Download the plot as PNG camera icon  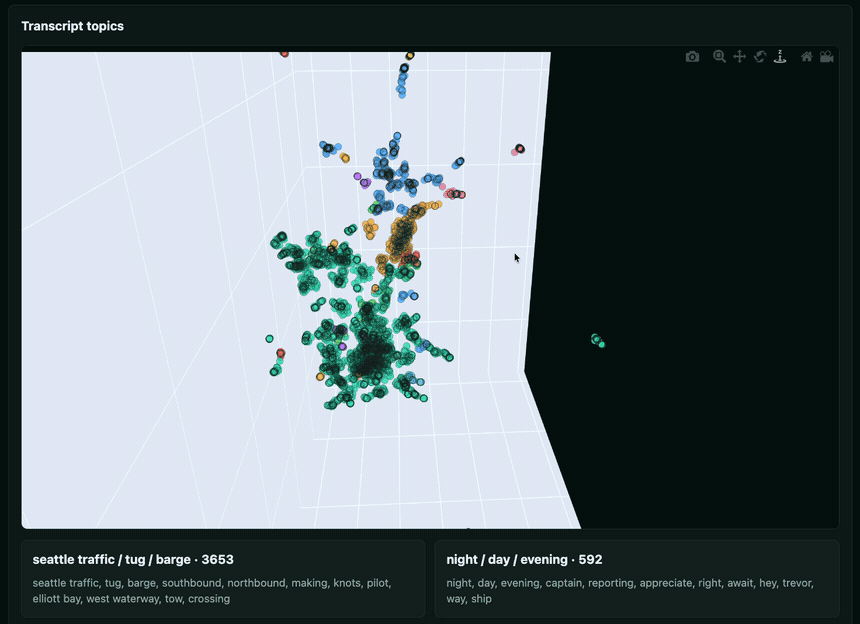point(692,56)
